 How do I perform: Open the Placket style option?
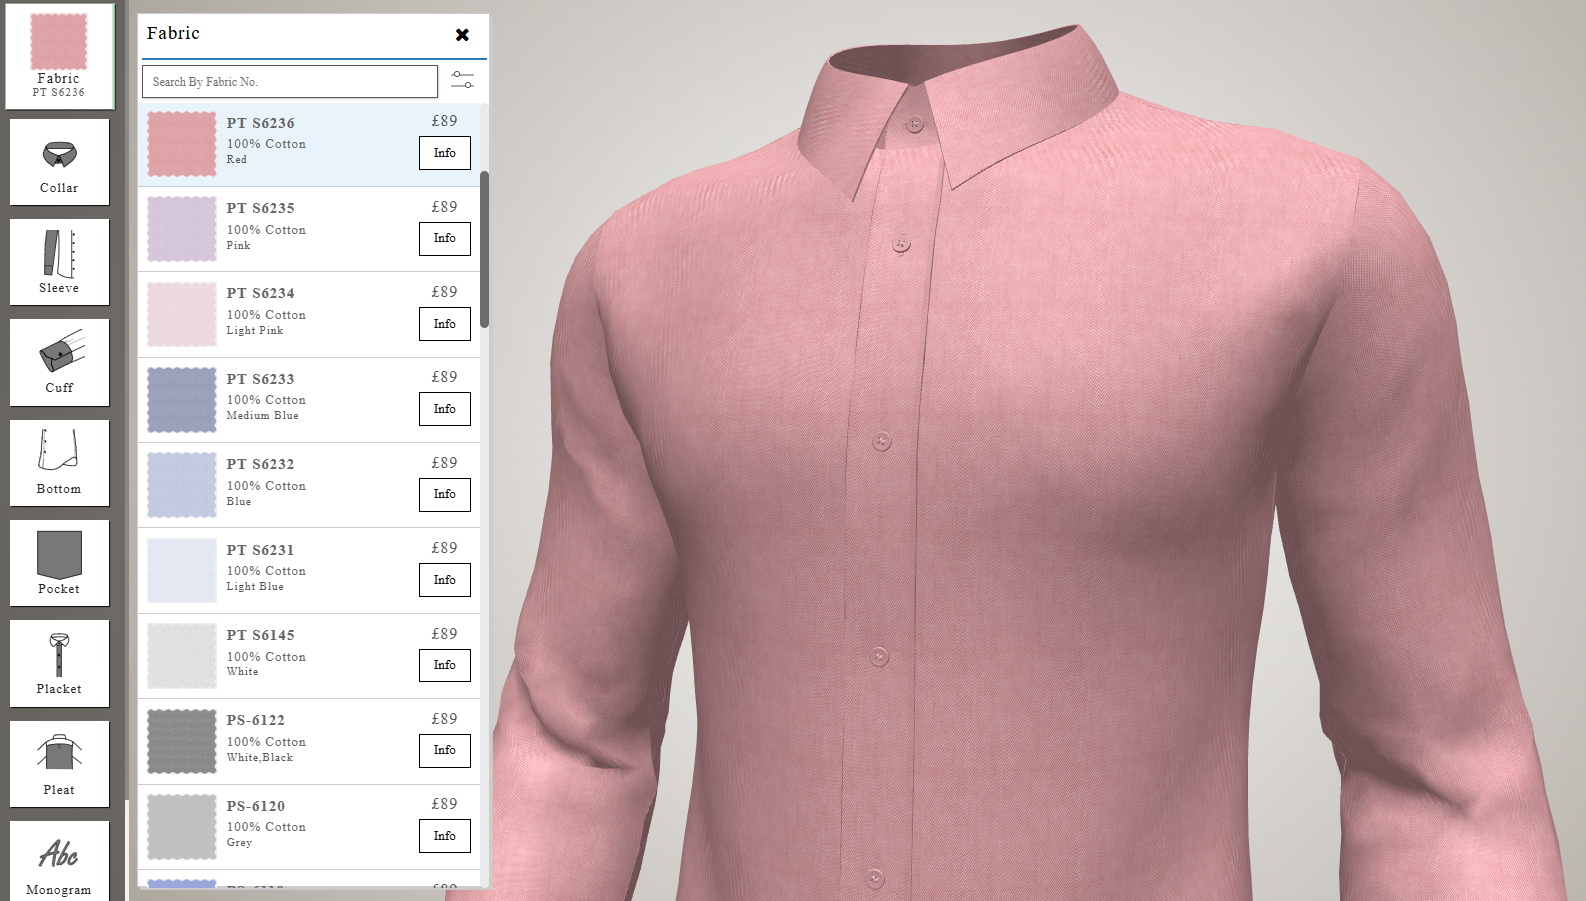(x=59, y=663)
